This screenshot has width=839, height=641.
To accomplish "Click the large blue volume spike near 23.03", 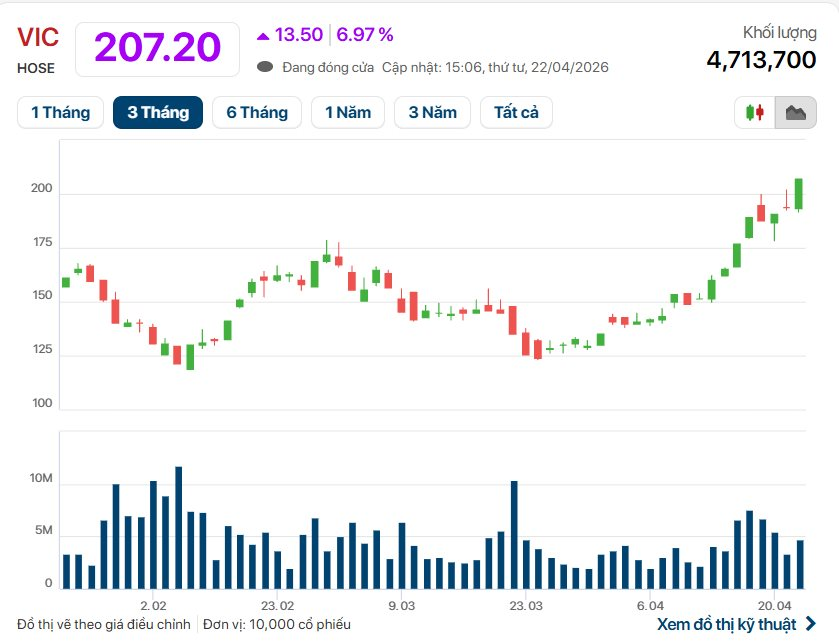I will point(514,530).
